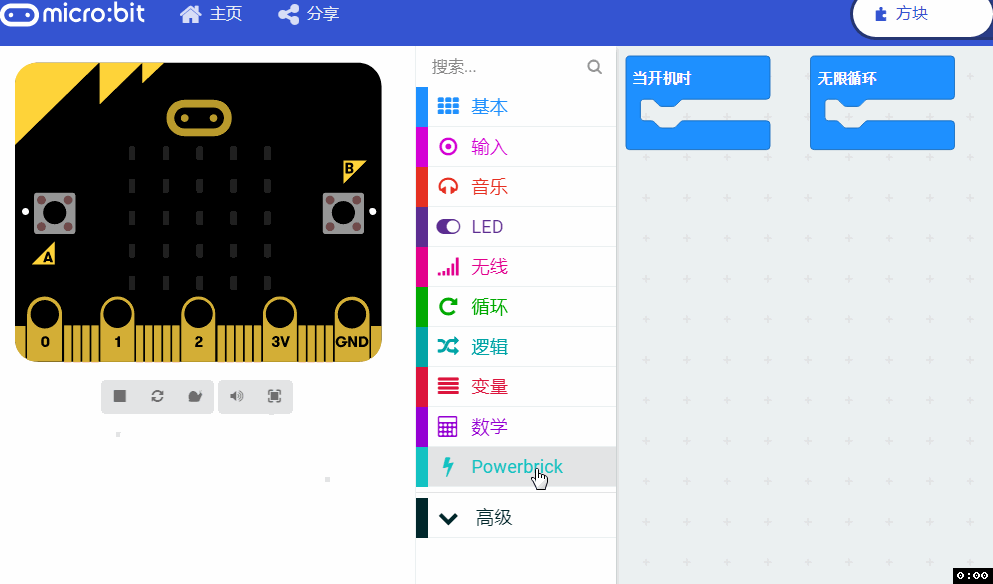
Task: Stop the simulator with the square icon
Action: tap(120, 396)
